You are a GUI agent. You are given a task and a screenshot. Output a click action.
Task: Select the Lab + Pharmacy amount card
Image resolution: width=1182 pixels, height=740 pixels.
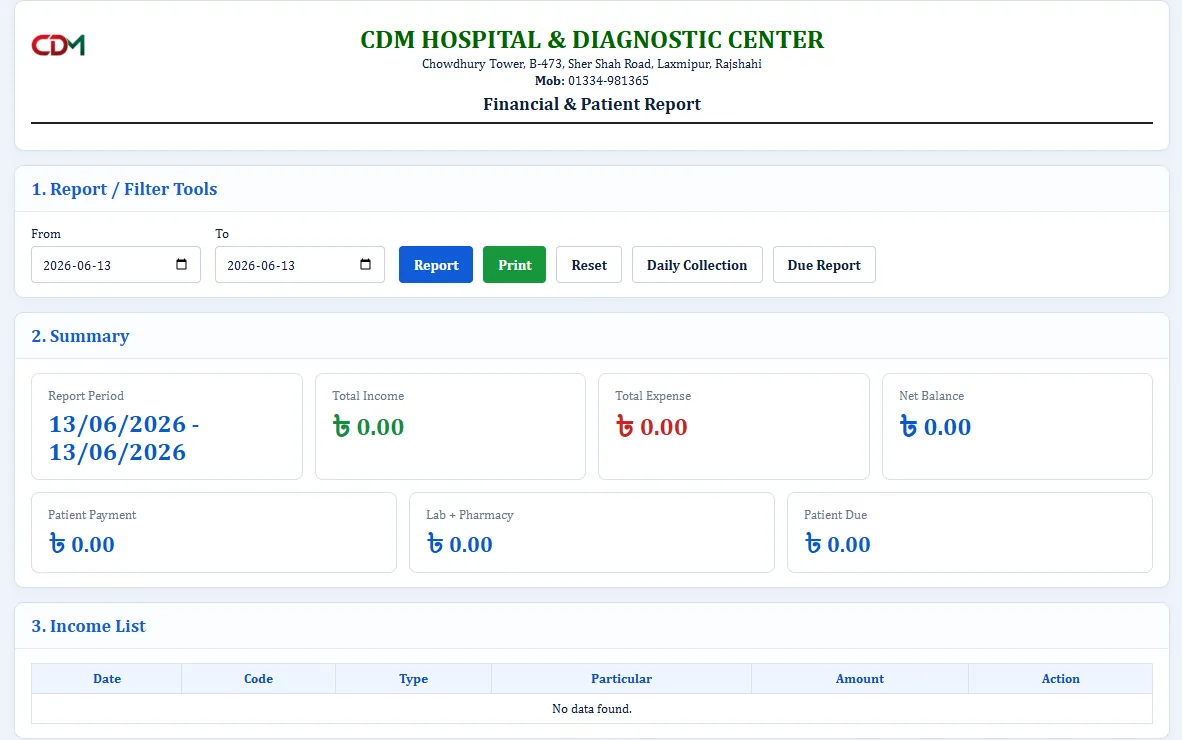[592, 533]
